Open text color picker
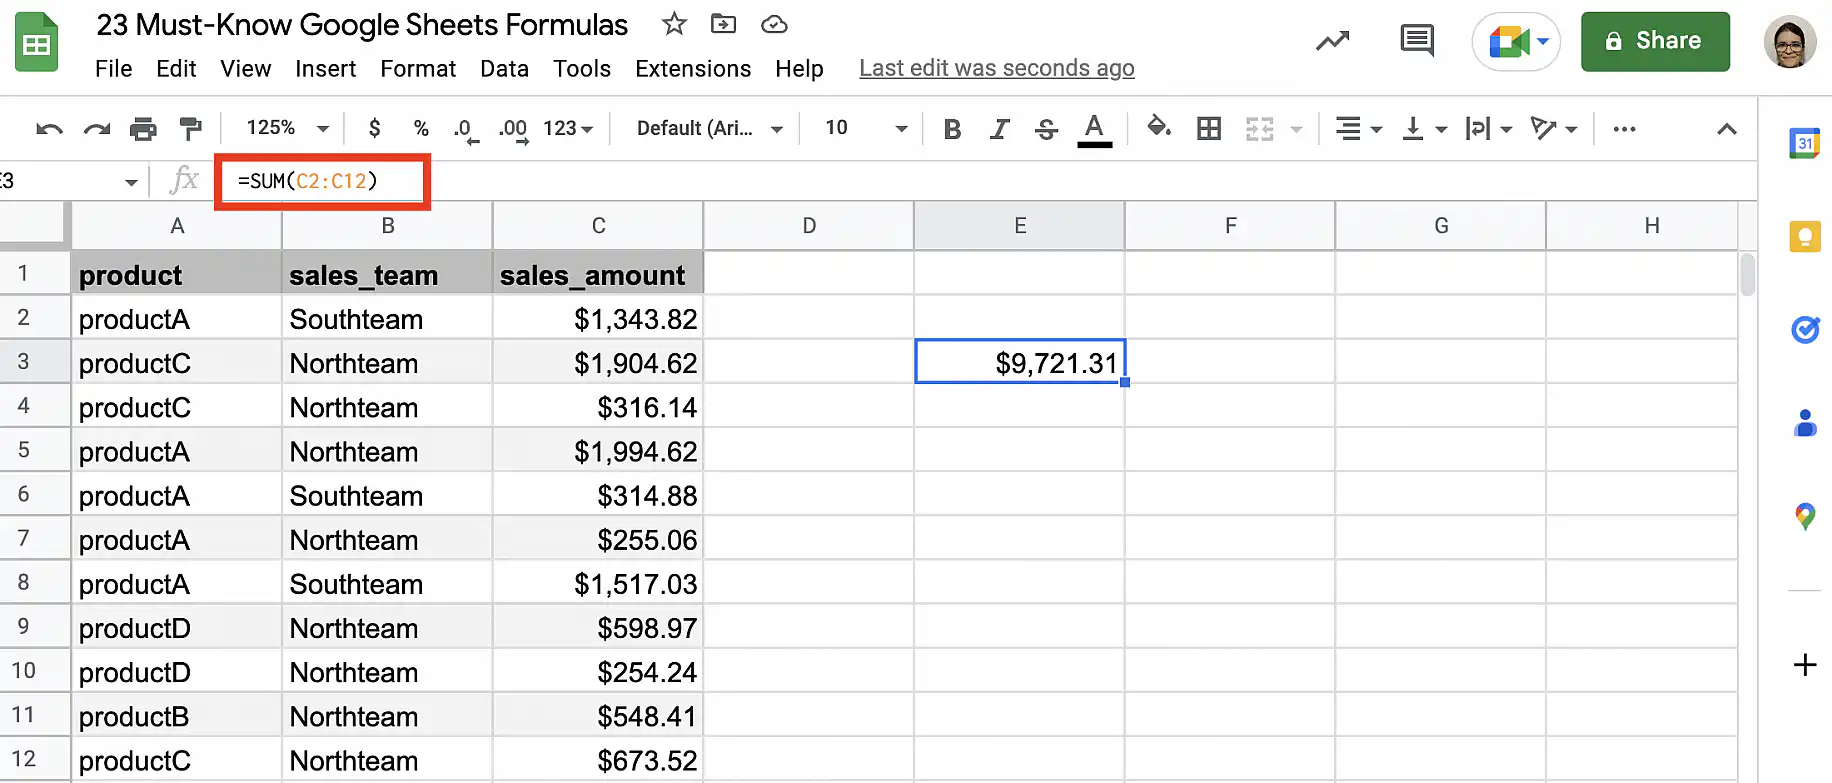 [x=1094, y=129]
